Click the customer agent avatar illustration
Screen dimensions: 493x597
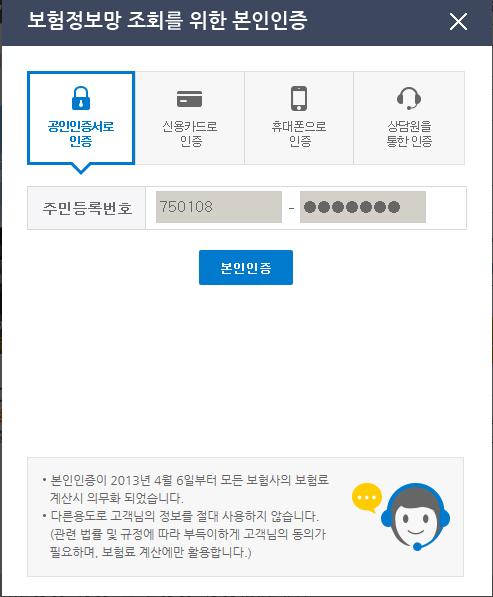pyautogui.click(x=416, y=517)
